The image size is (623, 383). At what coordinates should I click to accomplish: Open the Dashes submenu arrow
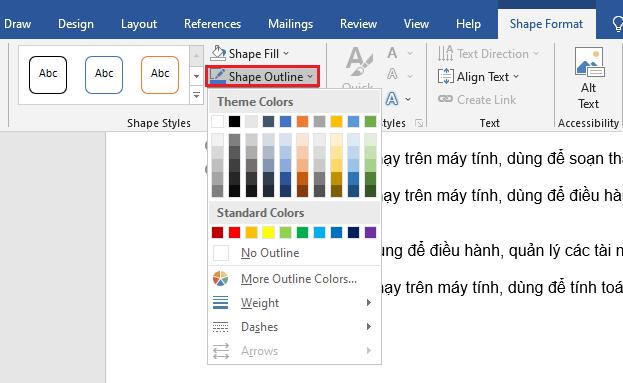coord(369,327)
